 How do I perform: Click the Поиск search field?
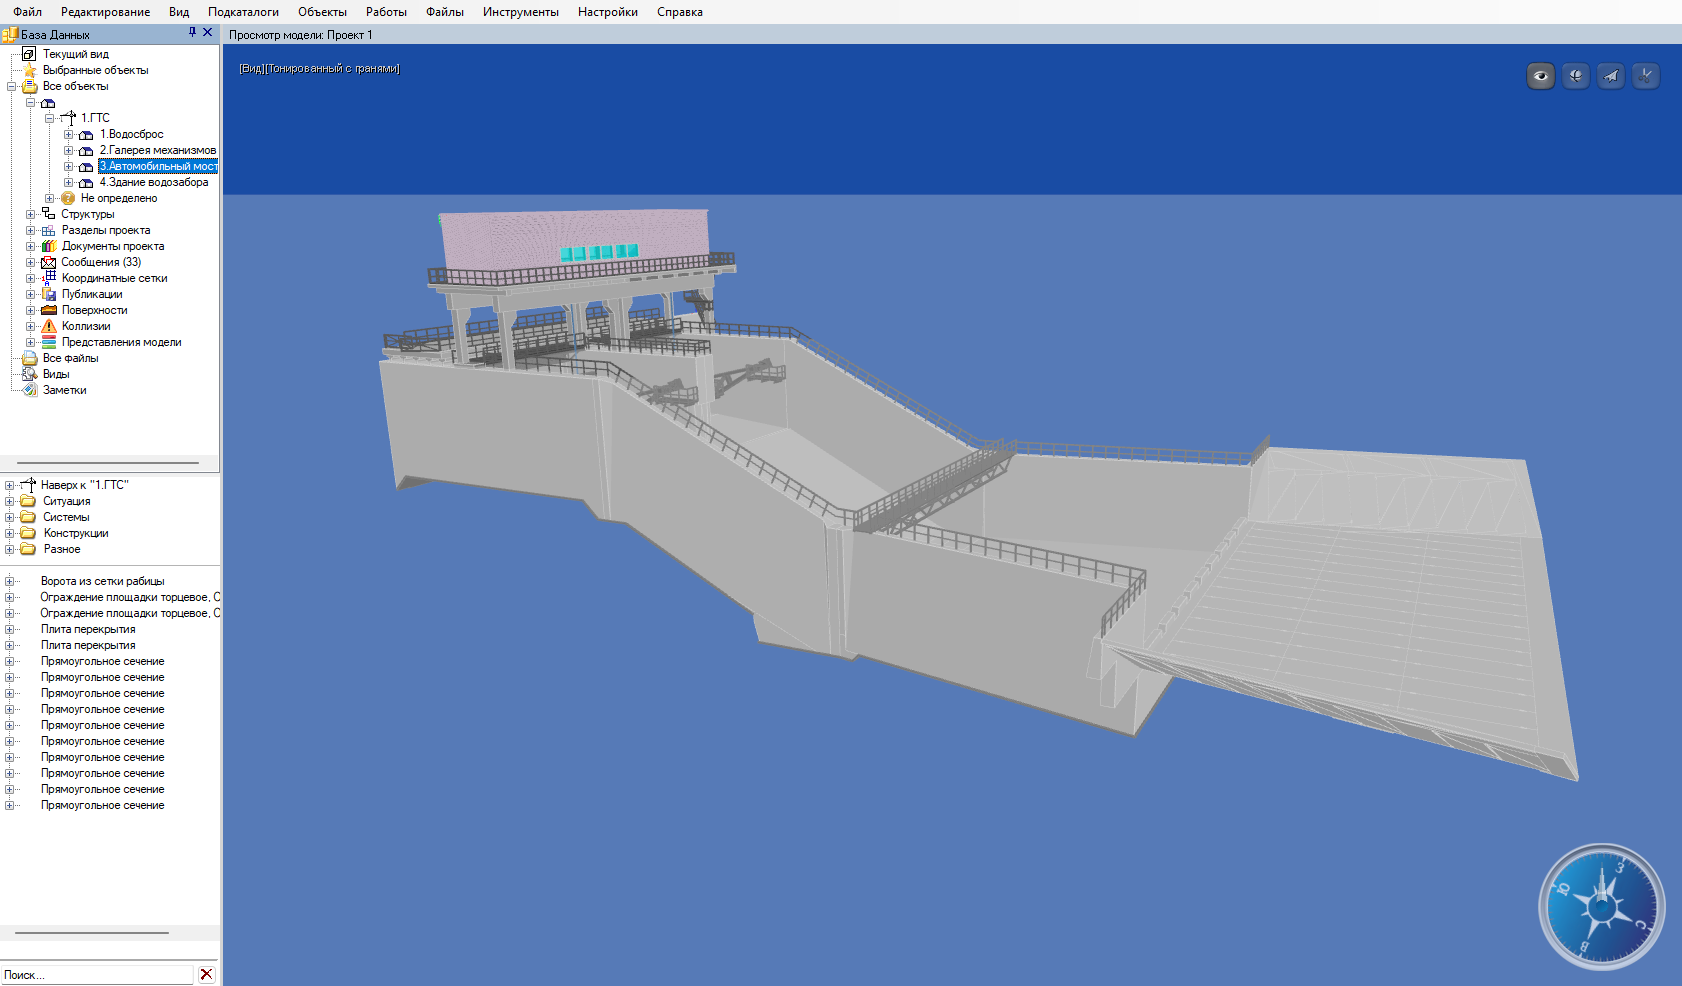(x=96, y=975)
